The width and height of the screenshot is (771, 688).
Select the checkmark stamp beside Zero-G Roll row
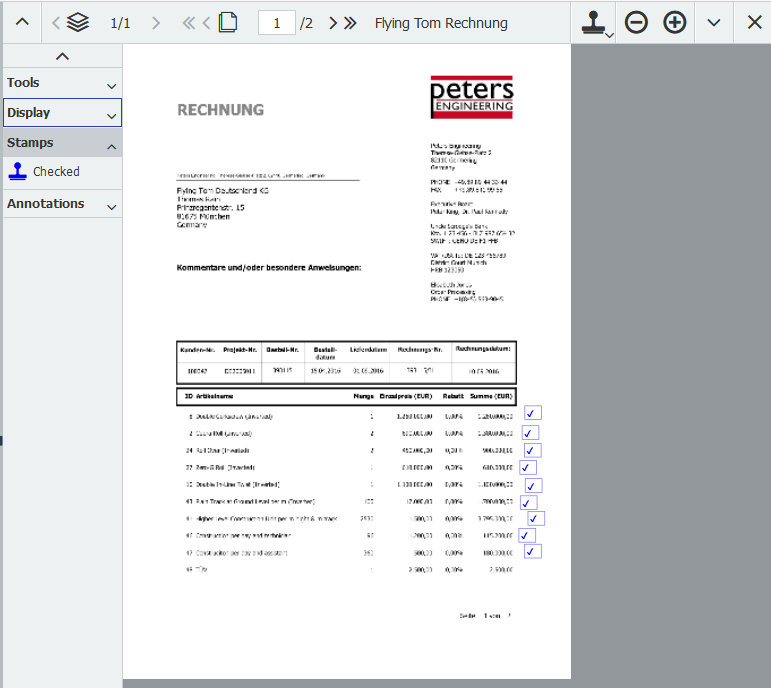coord(528,467)
